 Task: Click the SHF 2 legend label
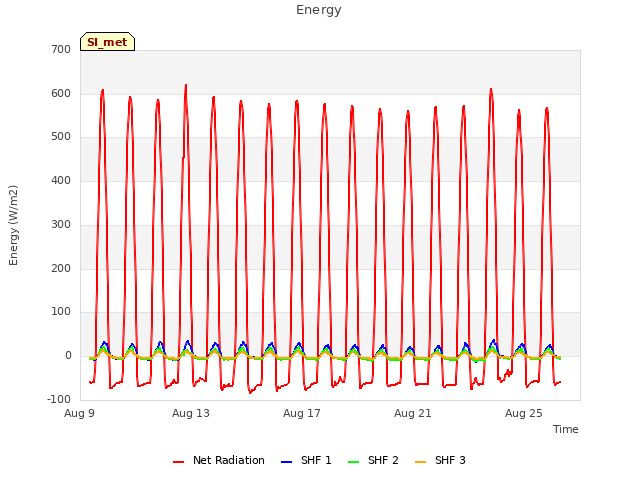[383, 460]
